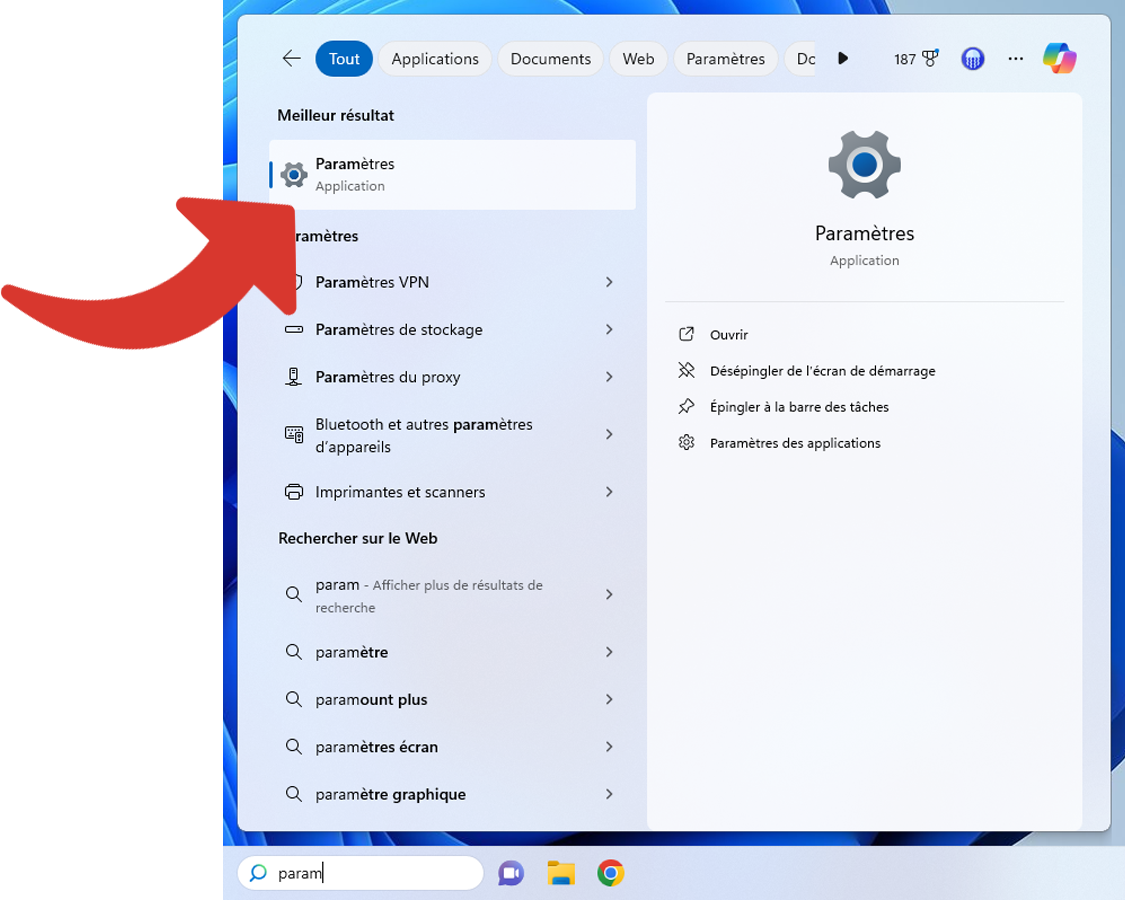Expand the paramètres écran suggestion chevron
This screenshot has width=1125, height=900.
(609, 746)
